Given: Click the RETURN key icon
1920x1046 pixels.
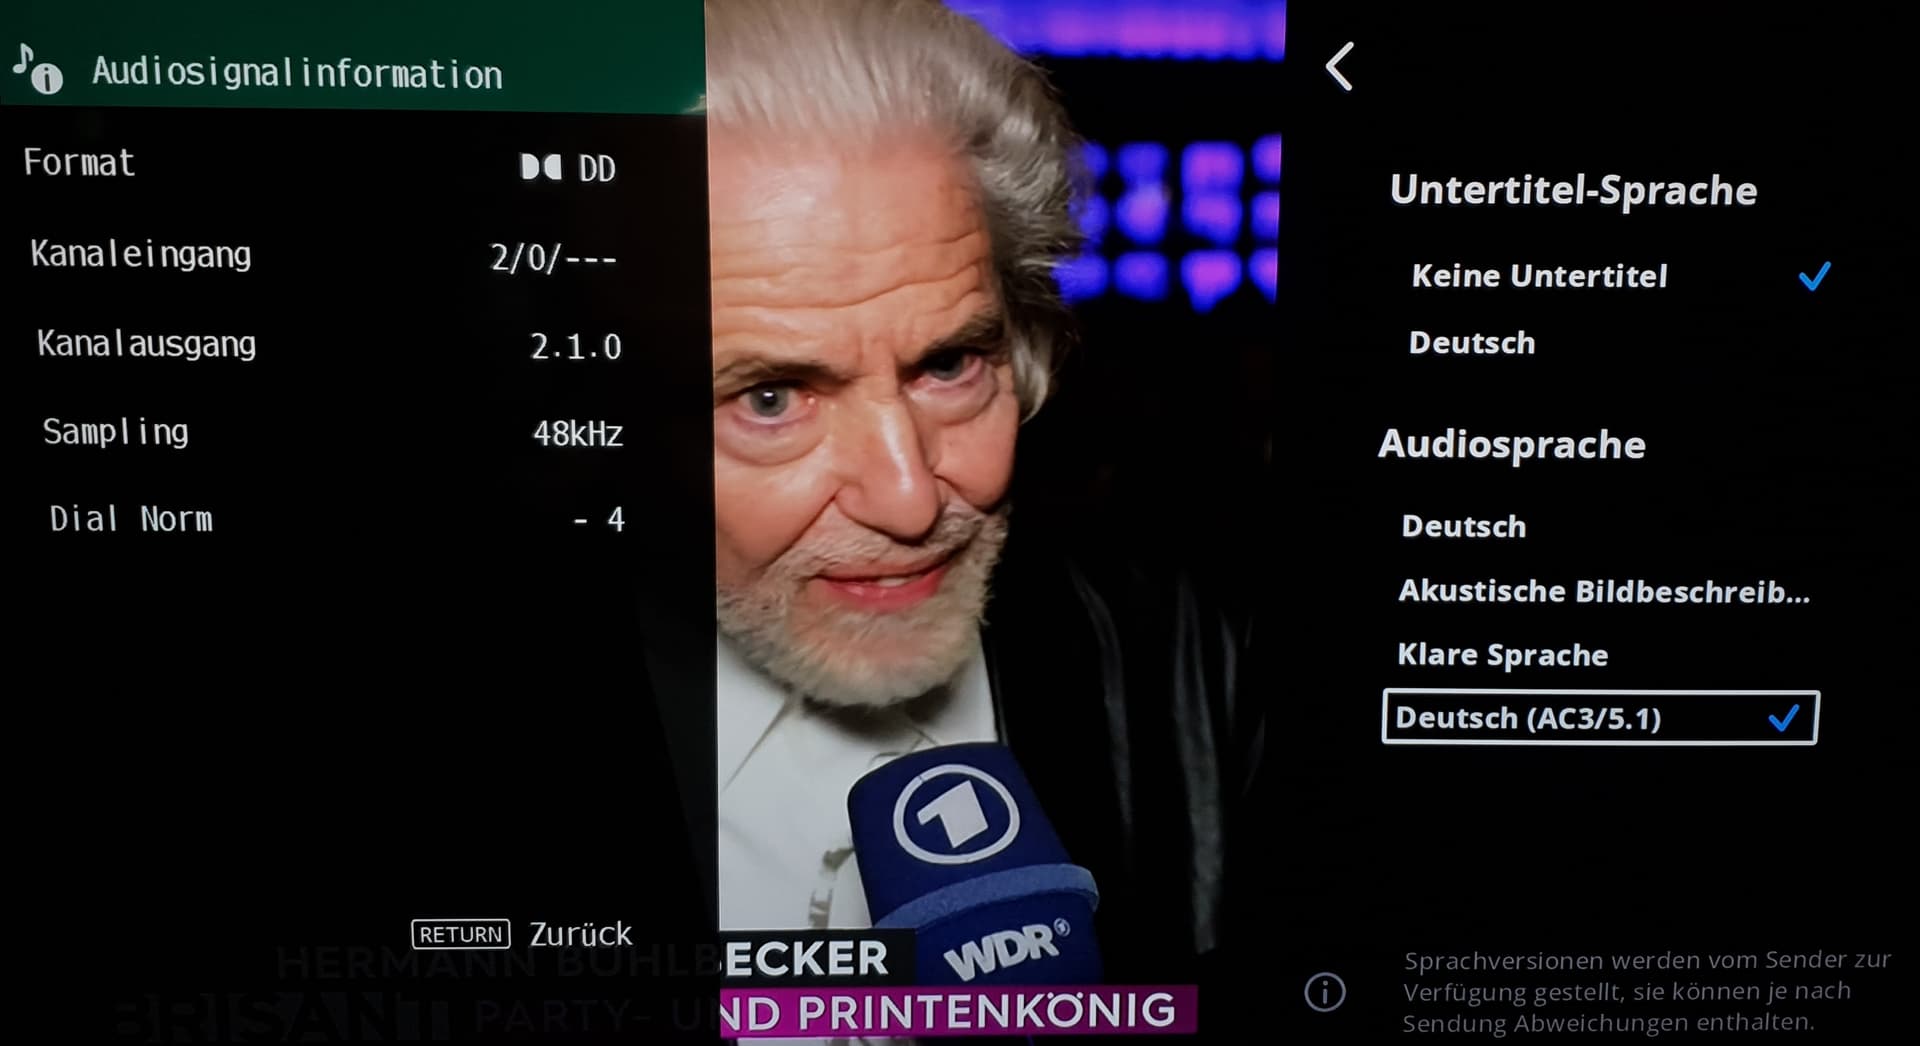Looking at the screenshot, I should [461, 934].
